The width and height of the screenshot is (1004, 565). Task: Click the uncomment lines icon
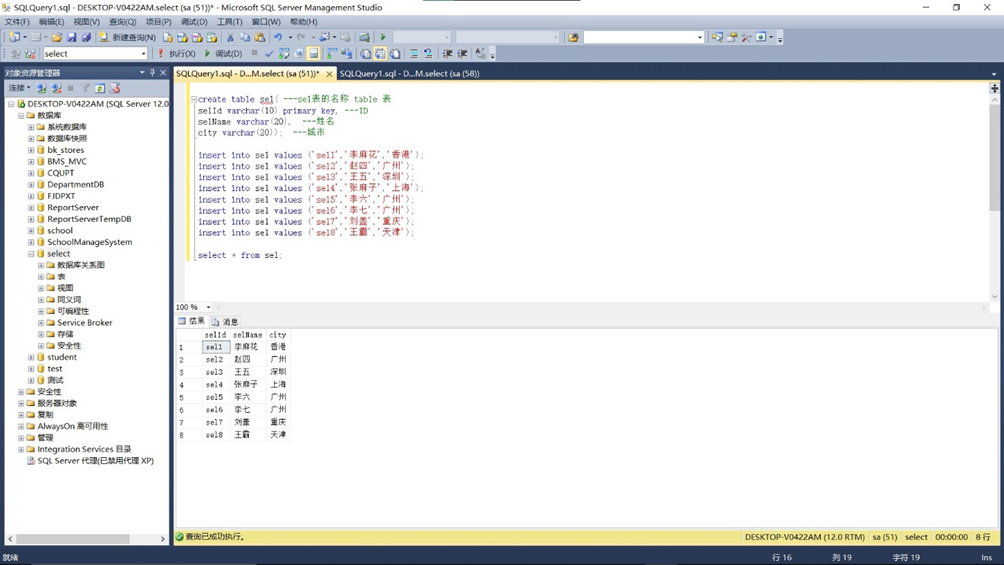tap(428, 54)
